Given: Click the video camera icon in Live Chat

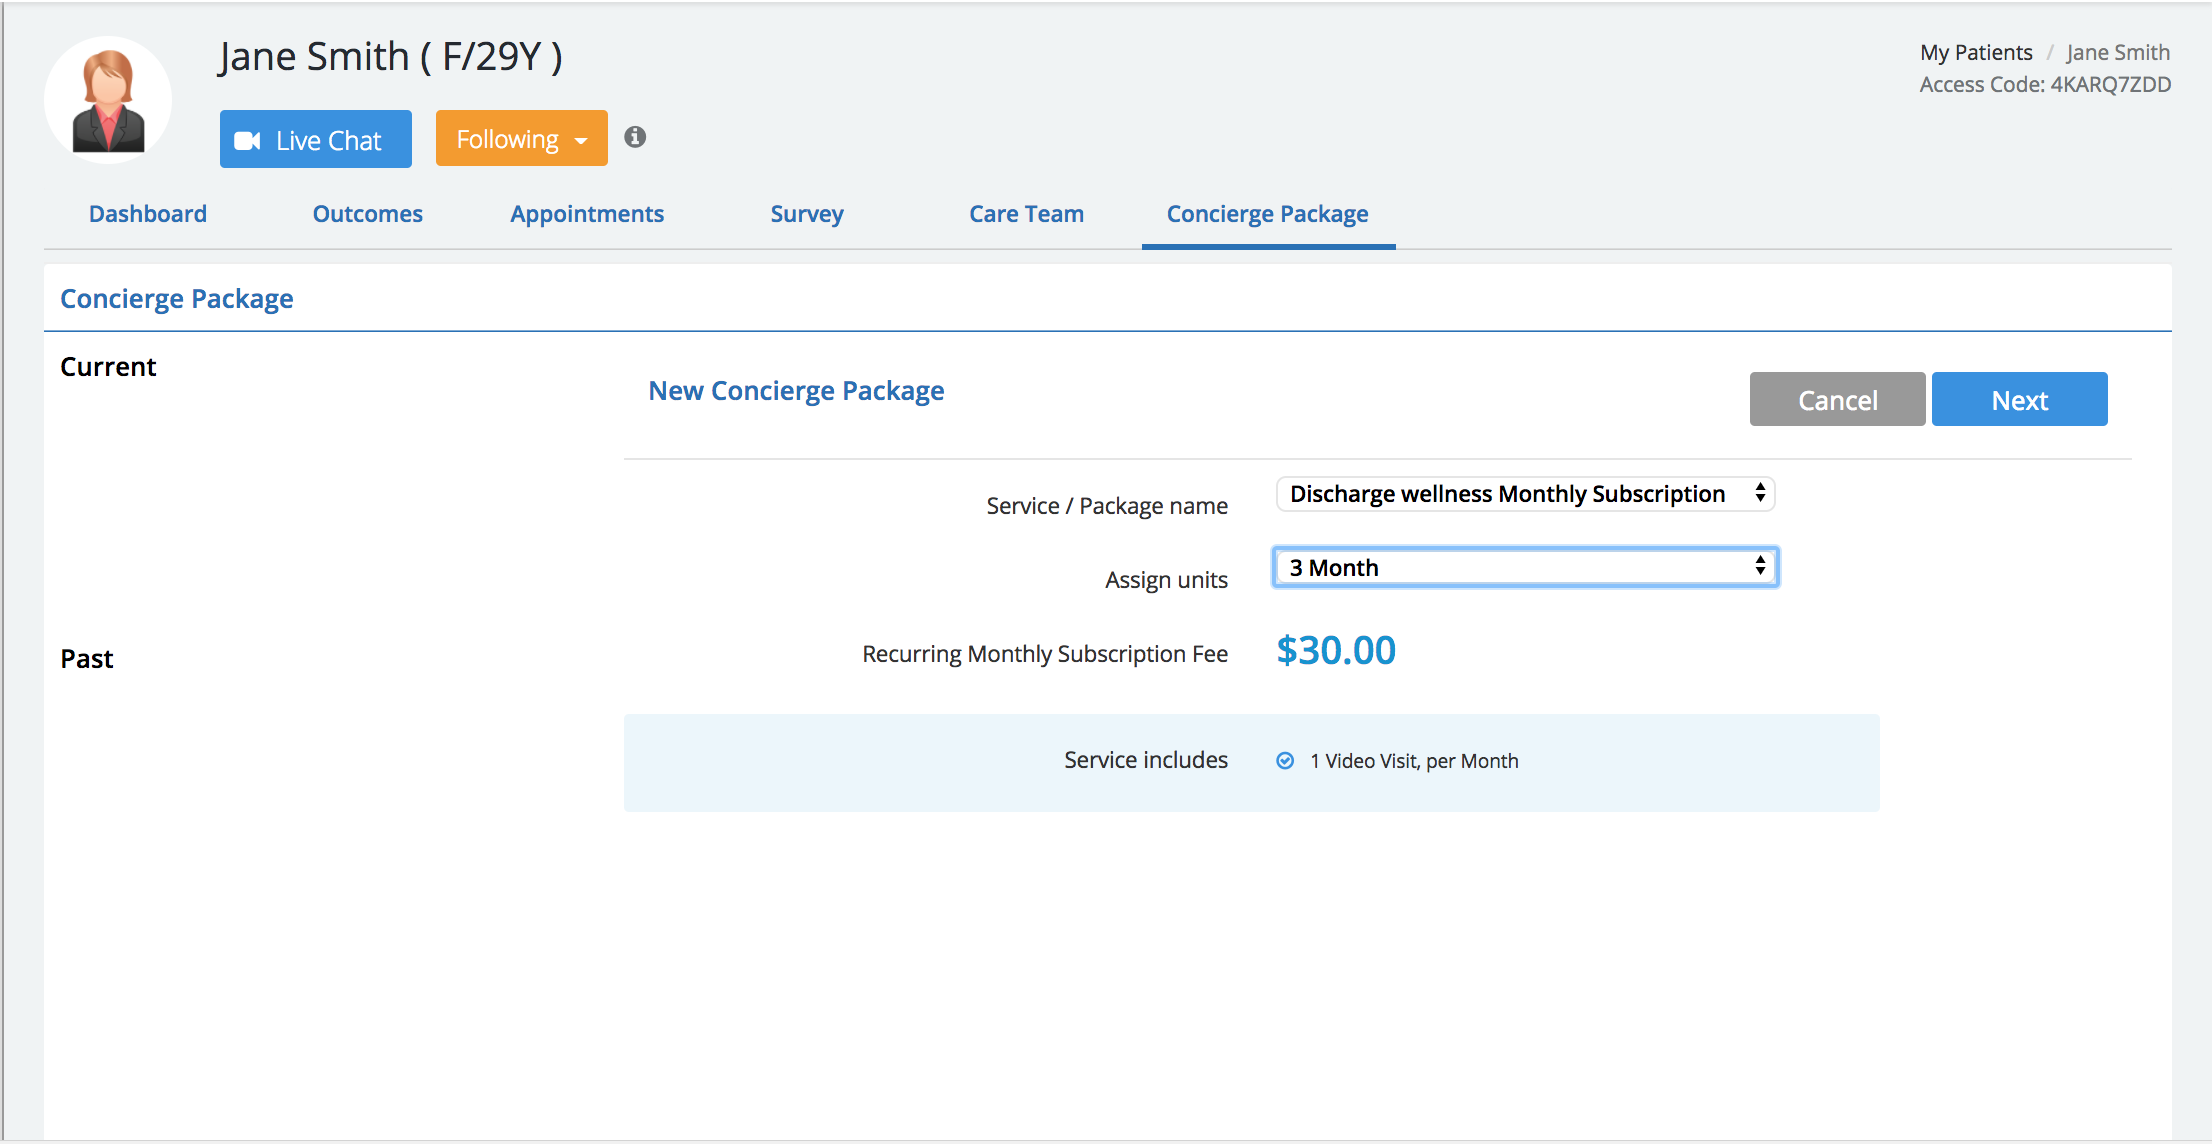Looking at the screenshot, I should point(247,141).
